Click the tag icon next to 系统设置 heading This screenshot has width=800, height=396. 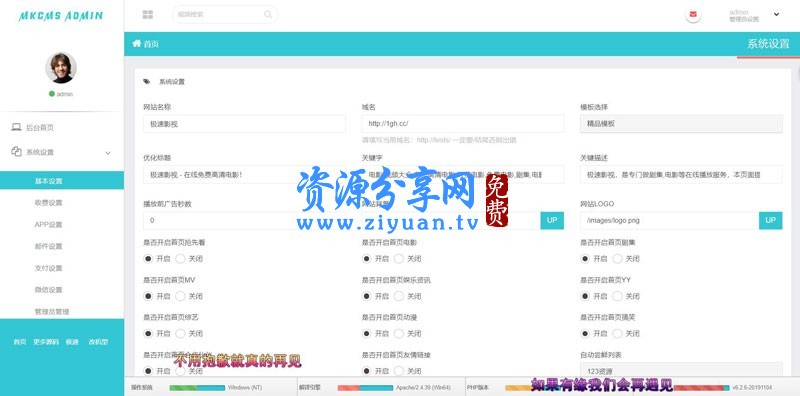click(147, 81)
